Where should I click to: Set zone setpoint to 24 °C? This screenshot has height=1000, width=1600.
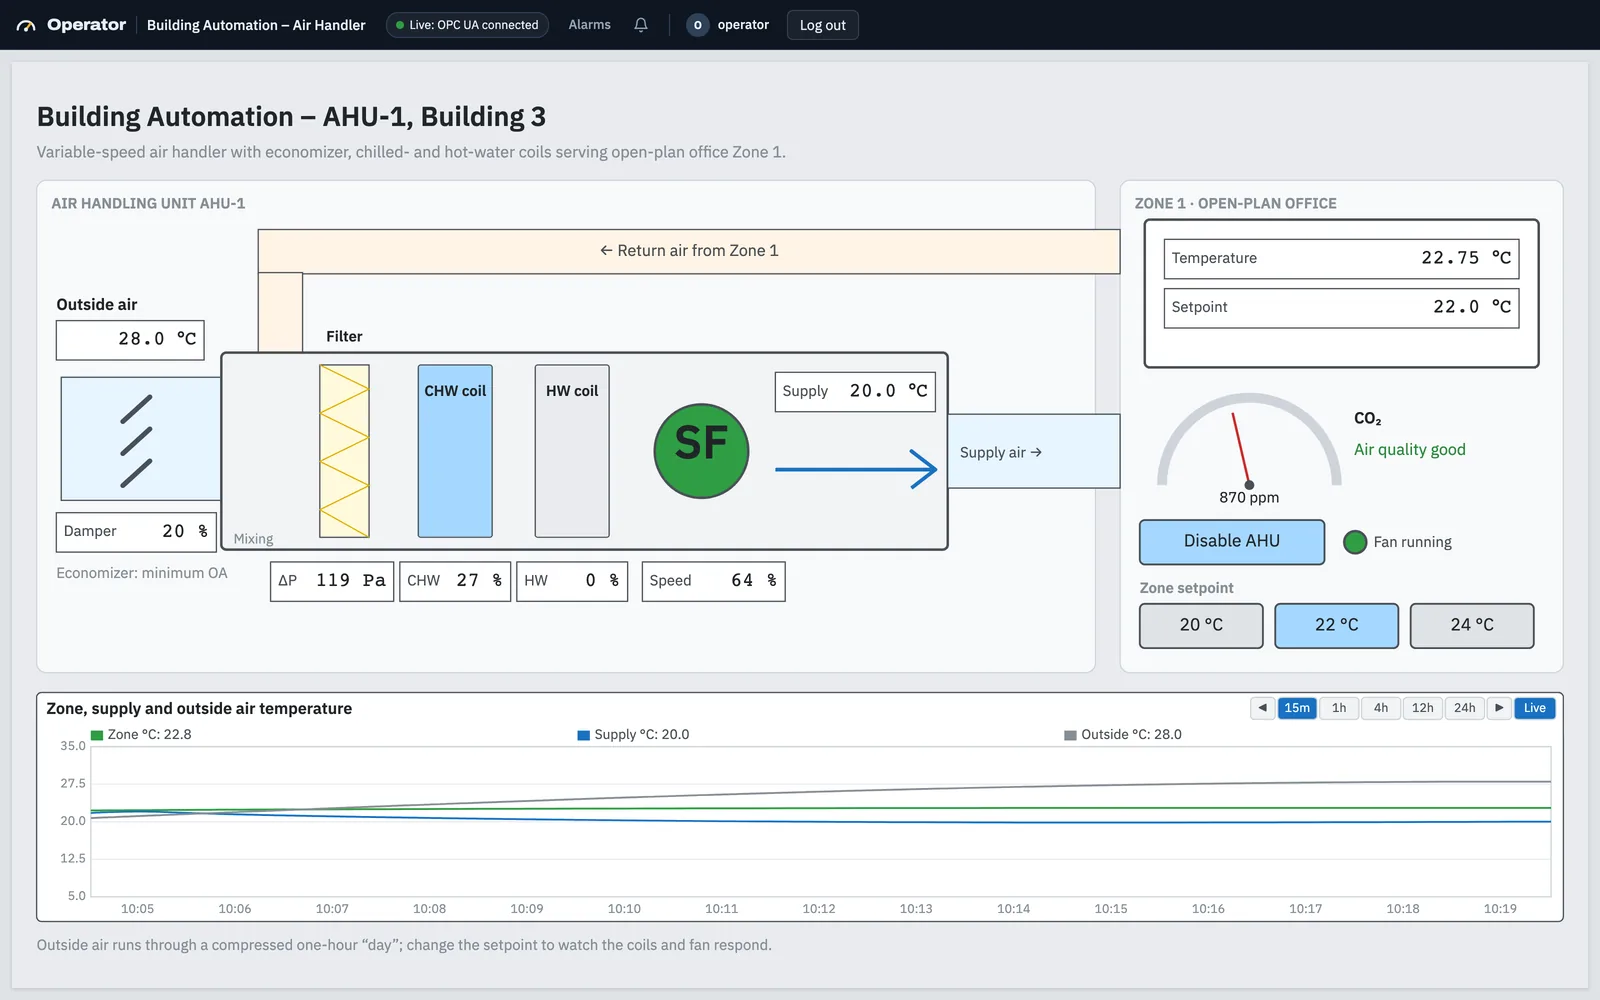1472,626
